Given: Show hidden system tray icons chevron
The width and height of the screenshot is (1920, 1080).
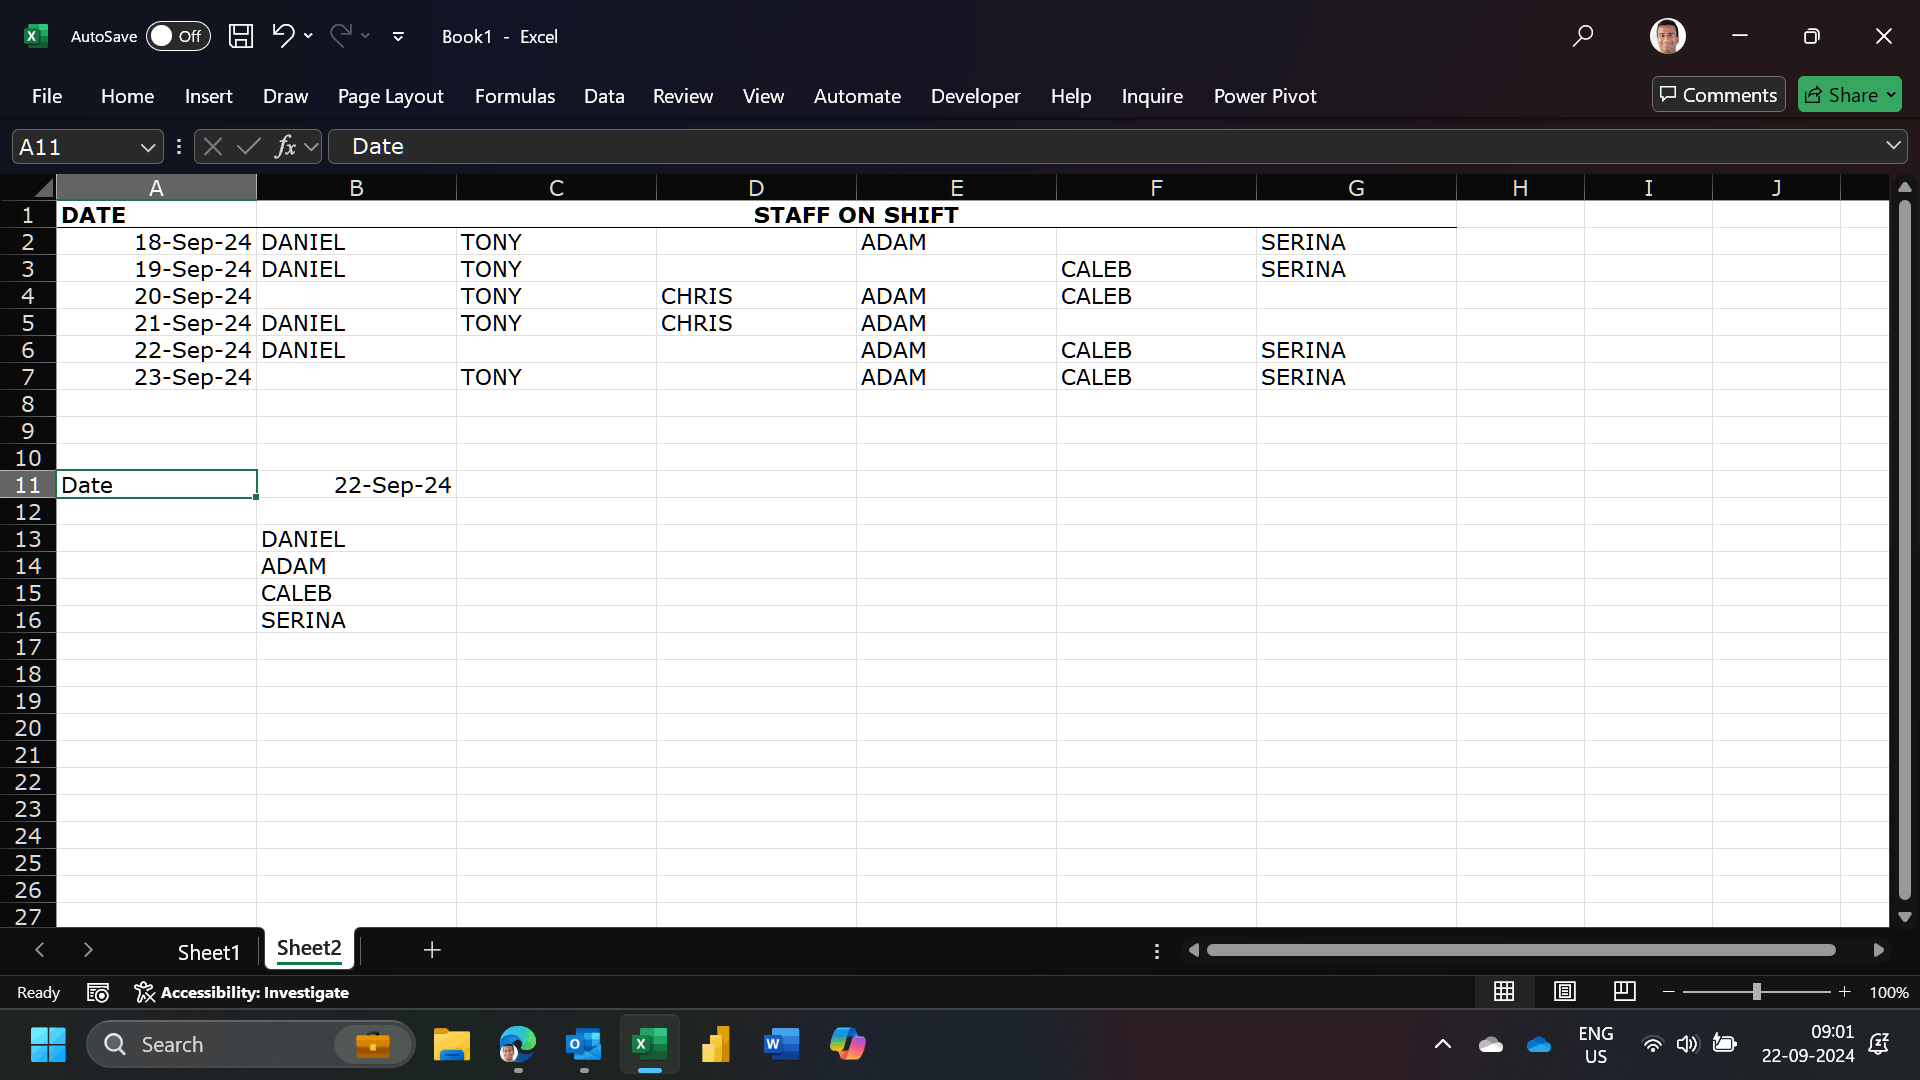Looking at the screenshot, I should point(1442,1044).
